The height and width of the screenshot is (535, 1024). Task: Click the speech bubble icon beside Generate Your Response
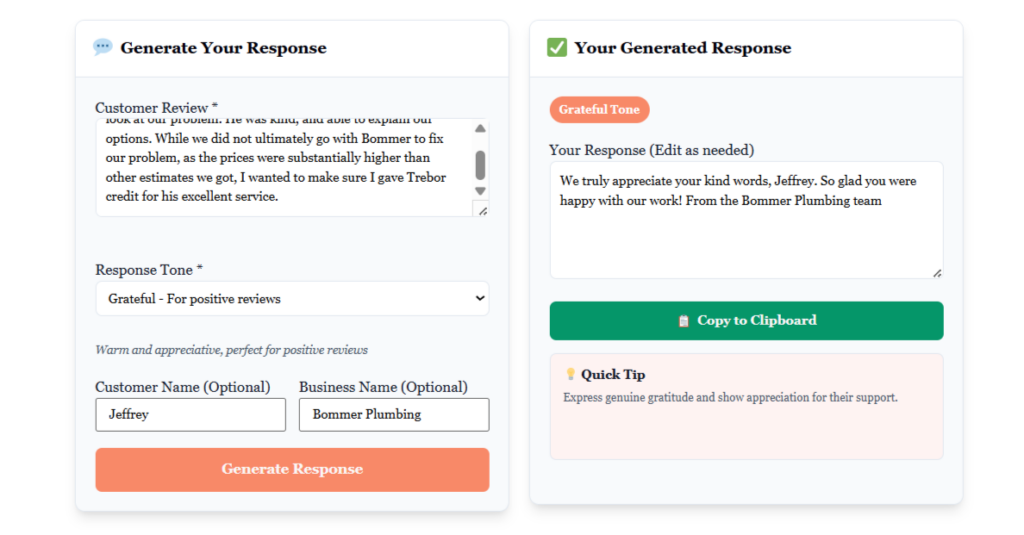coord(102,47)
